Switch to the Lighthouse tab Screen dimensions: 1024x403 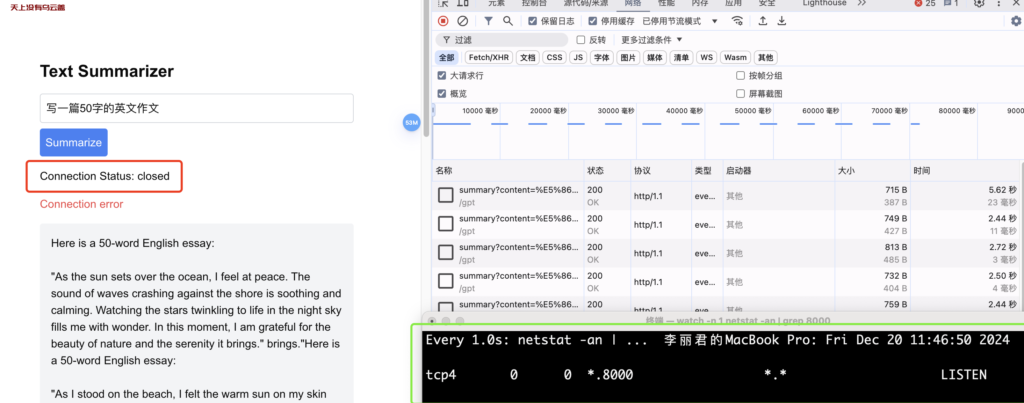click(824, 3)
